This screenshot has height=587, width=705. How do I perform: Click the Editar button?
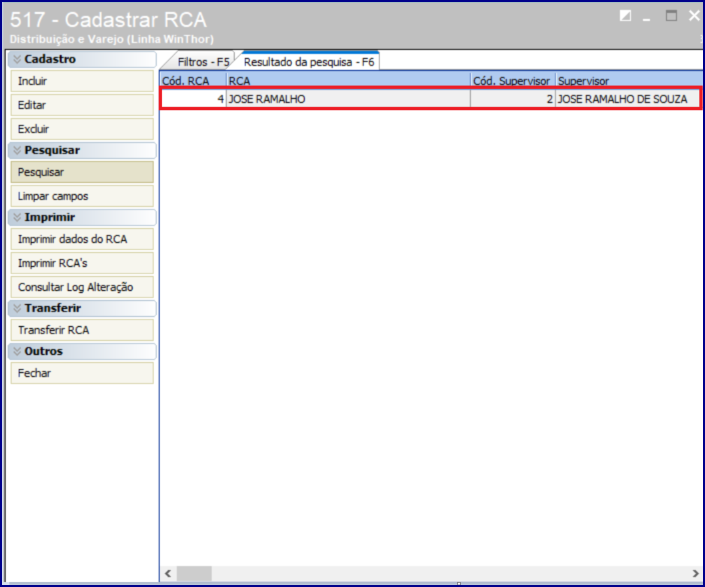coord(82,105)
